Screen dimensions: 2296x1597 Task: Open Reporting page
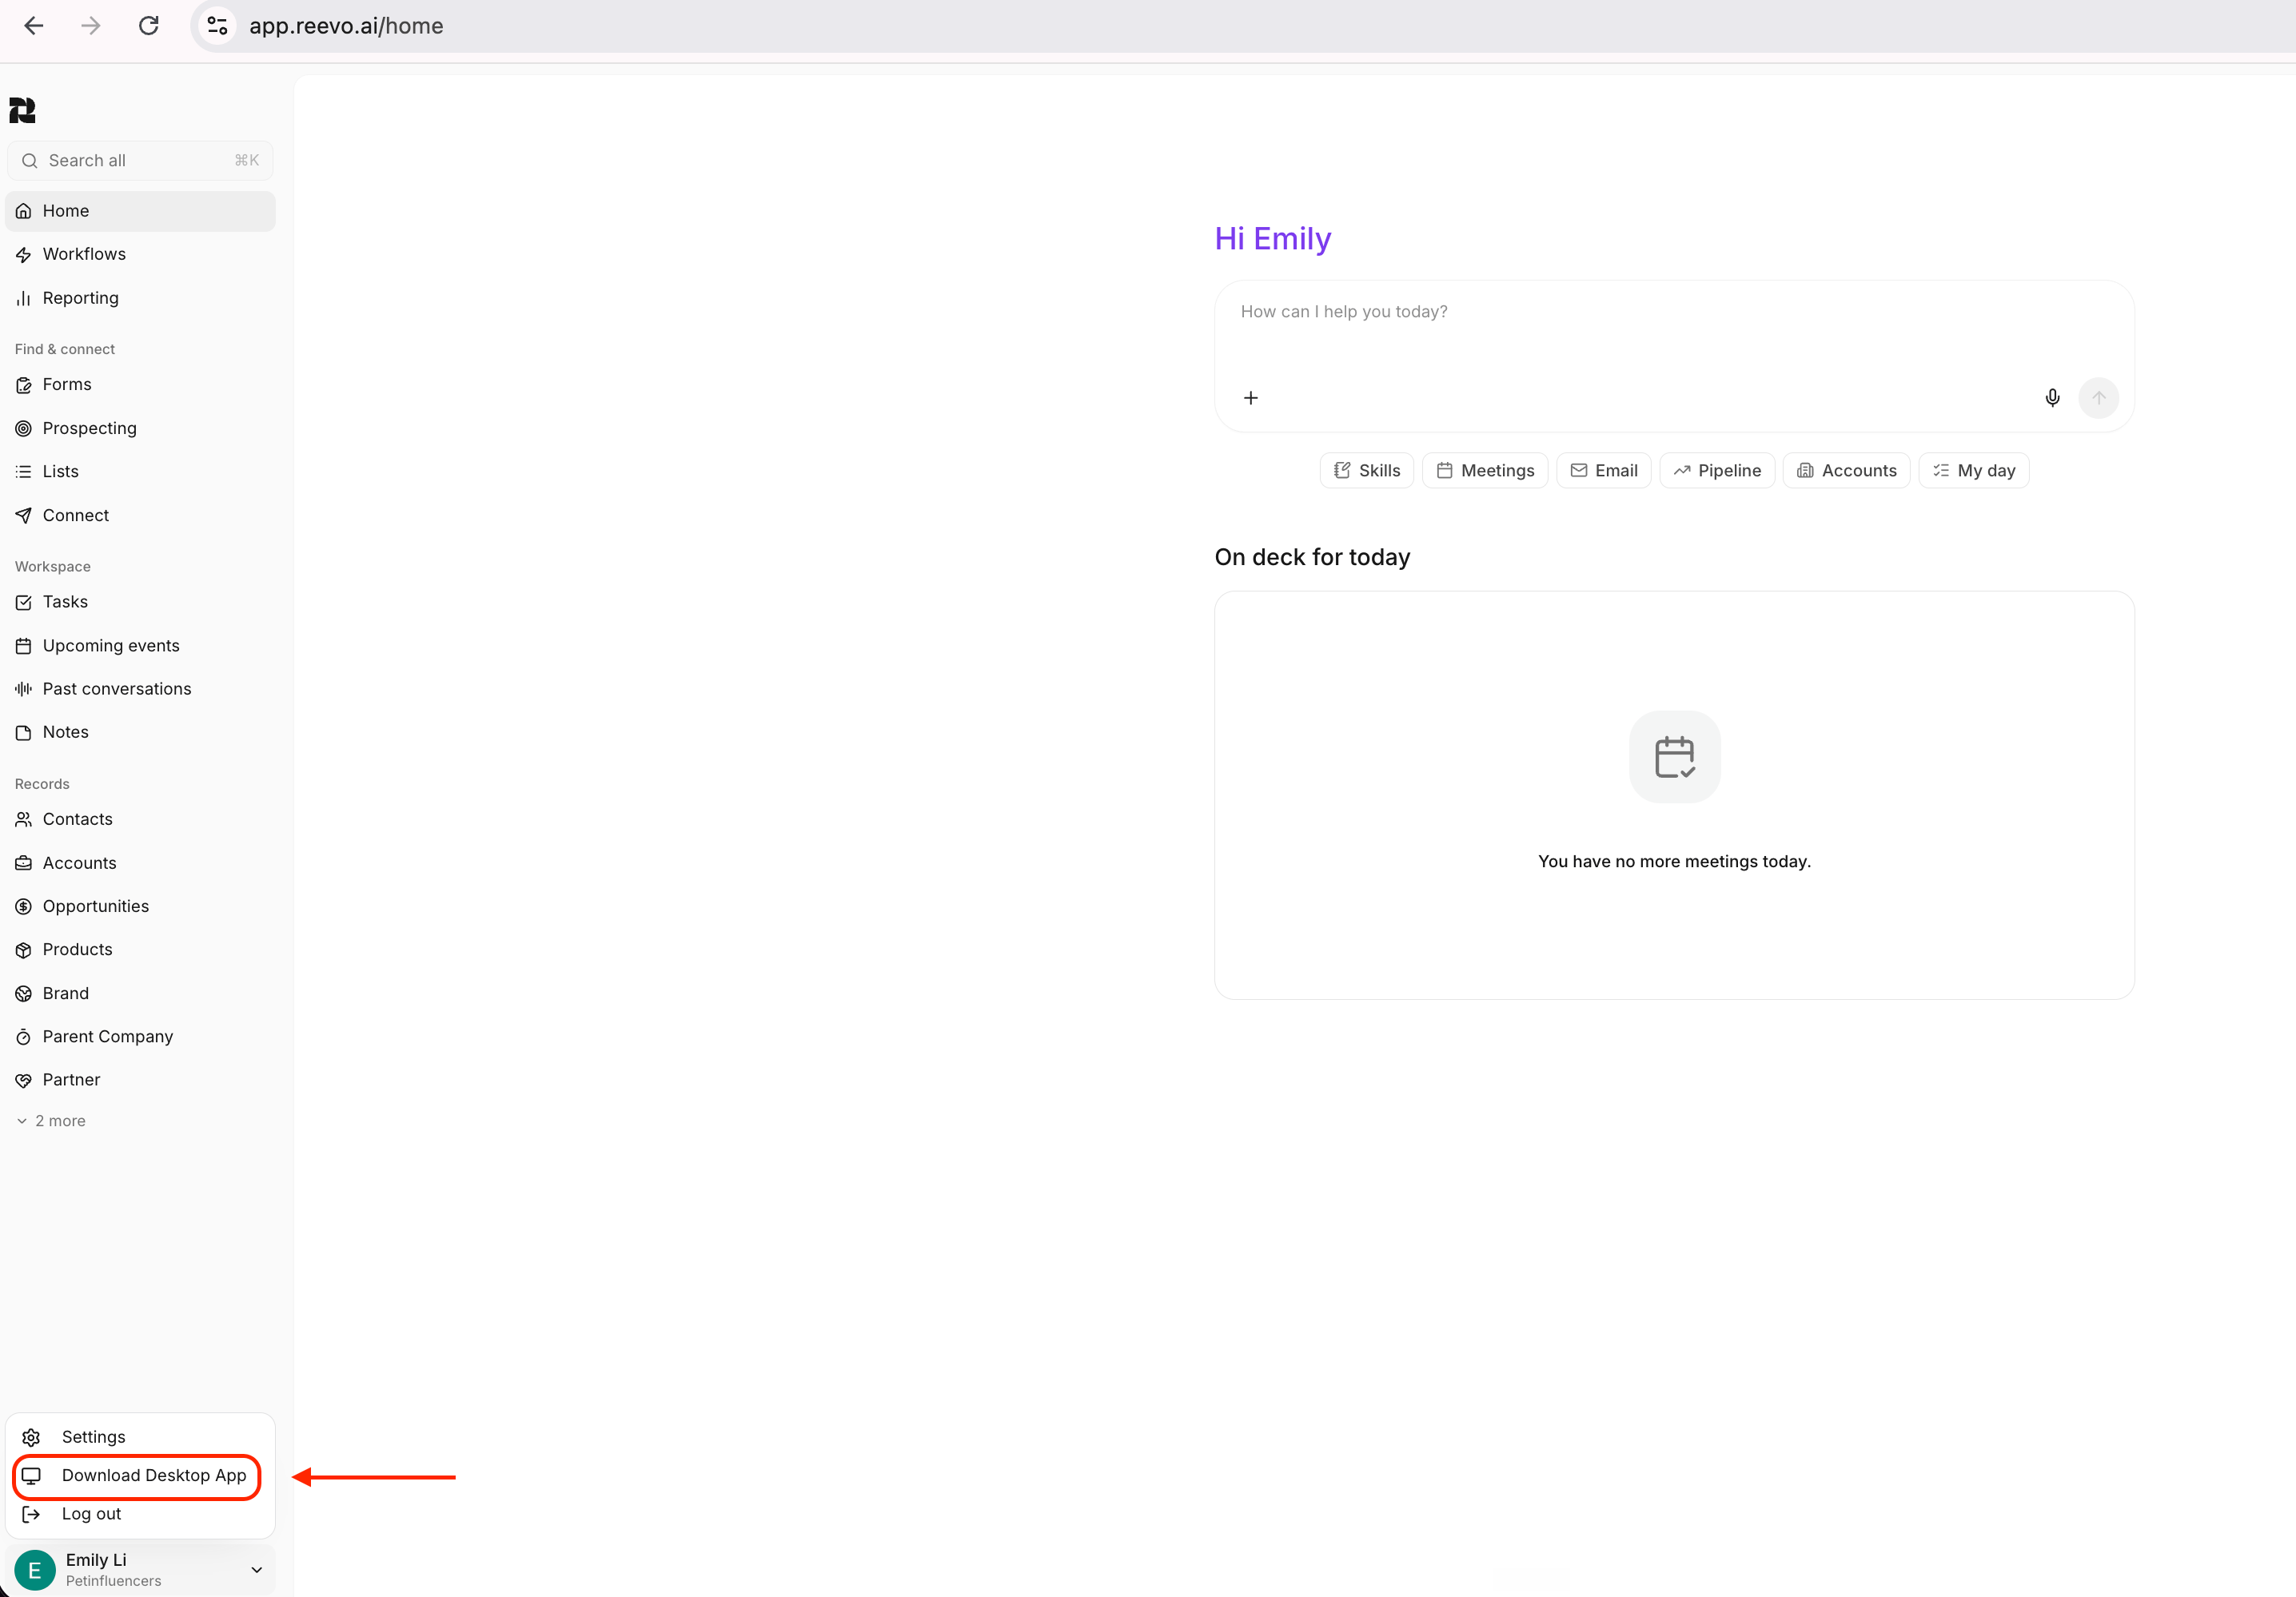coord(140,298)
